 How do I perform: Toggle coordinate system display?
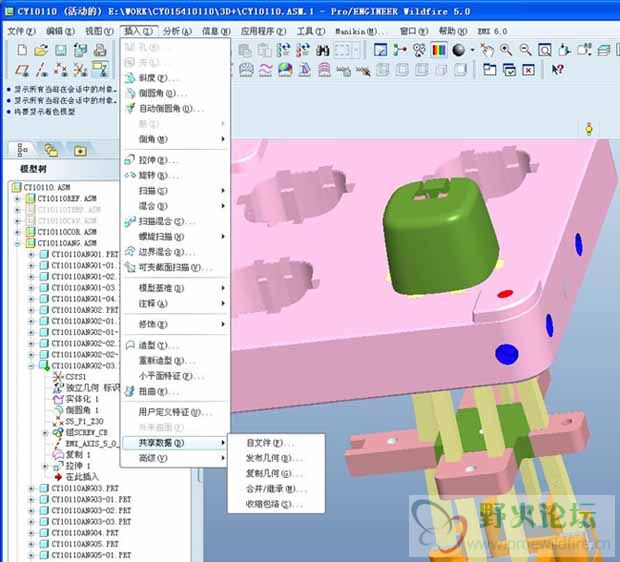coord(80,70)
